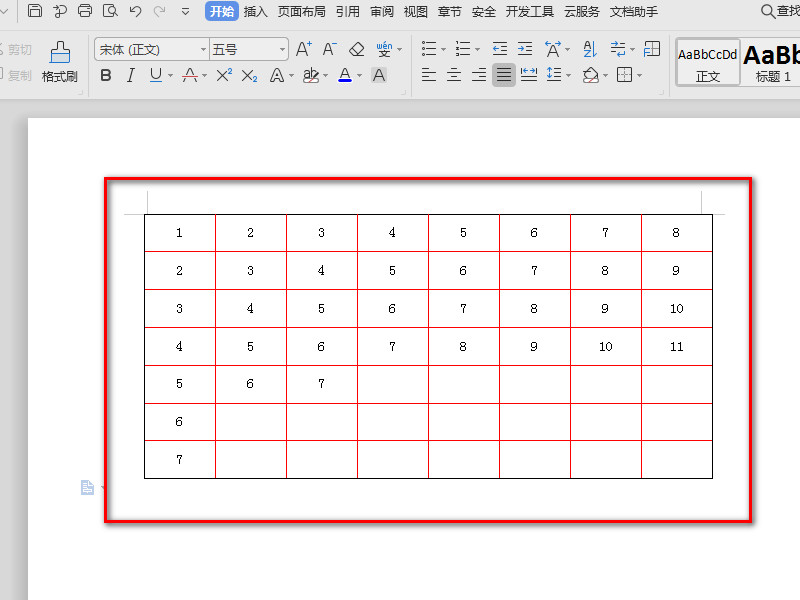Increase paragraph indent

click(x=525, y=49)
